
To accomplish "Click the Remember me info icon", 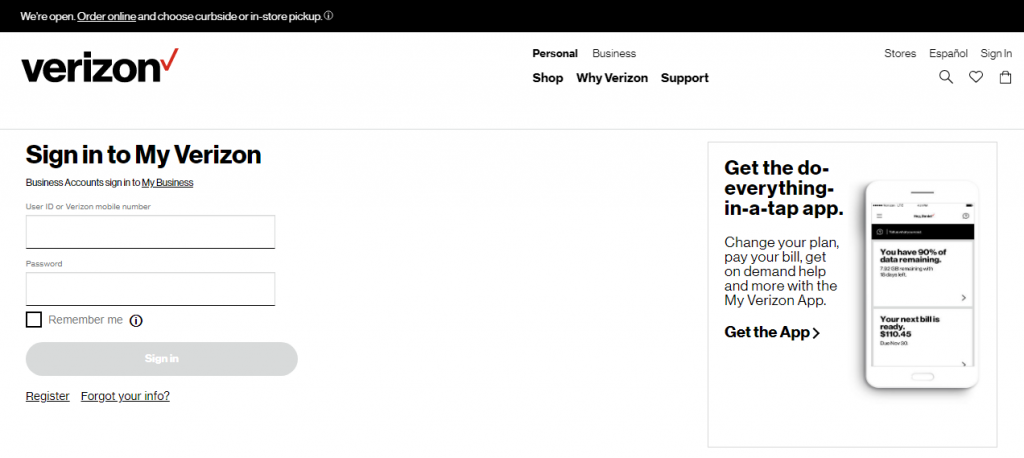I will coord(136,320).
